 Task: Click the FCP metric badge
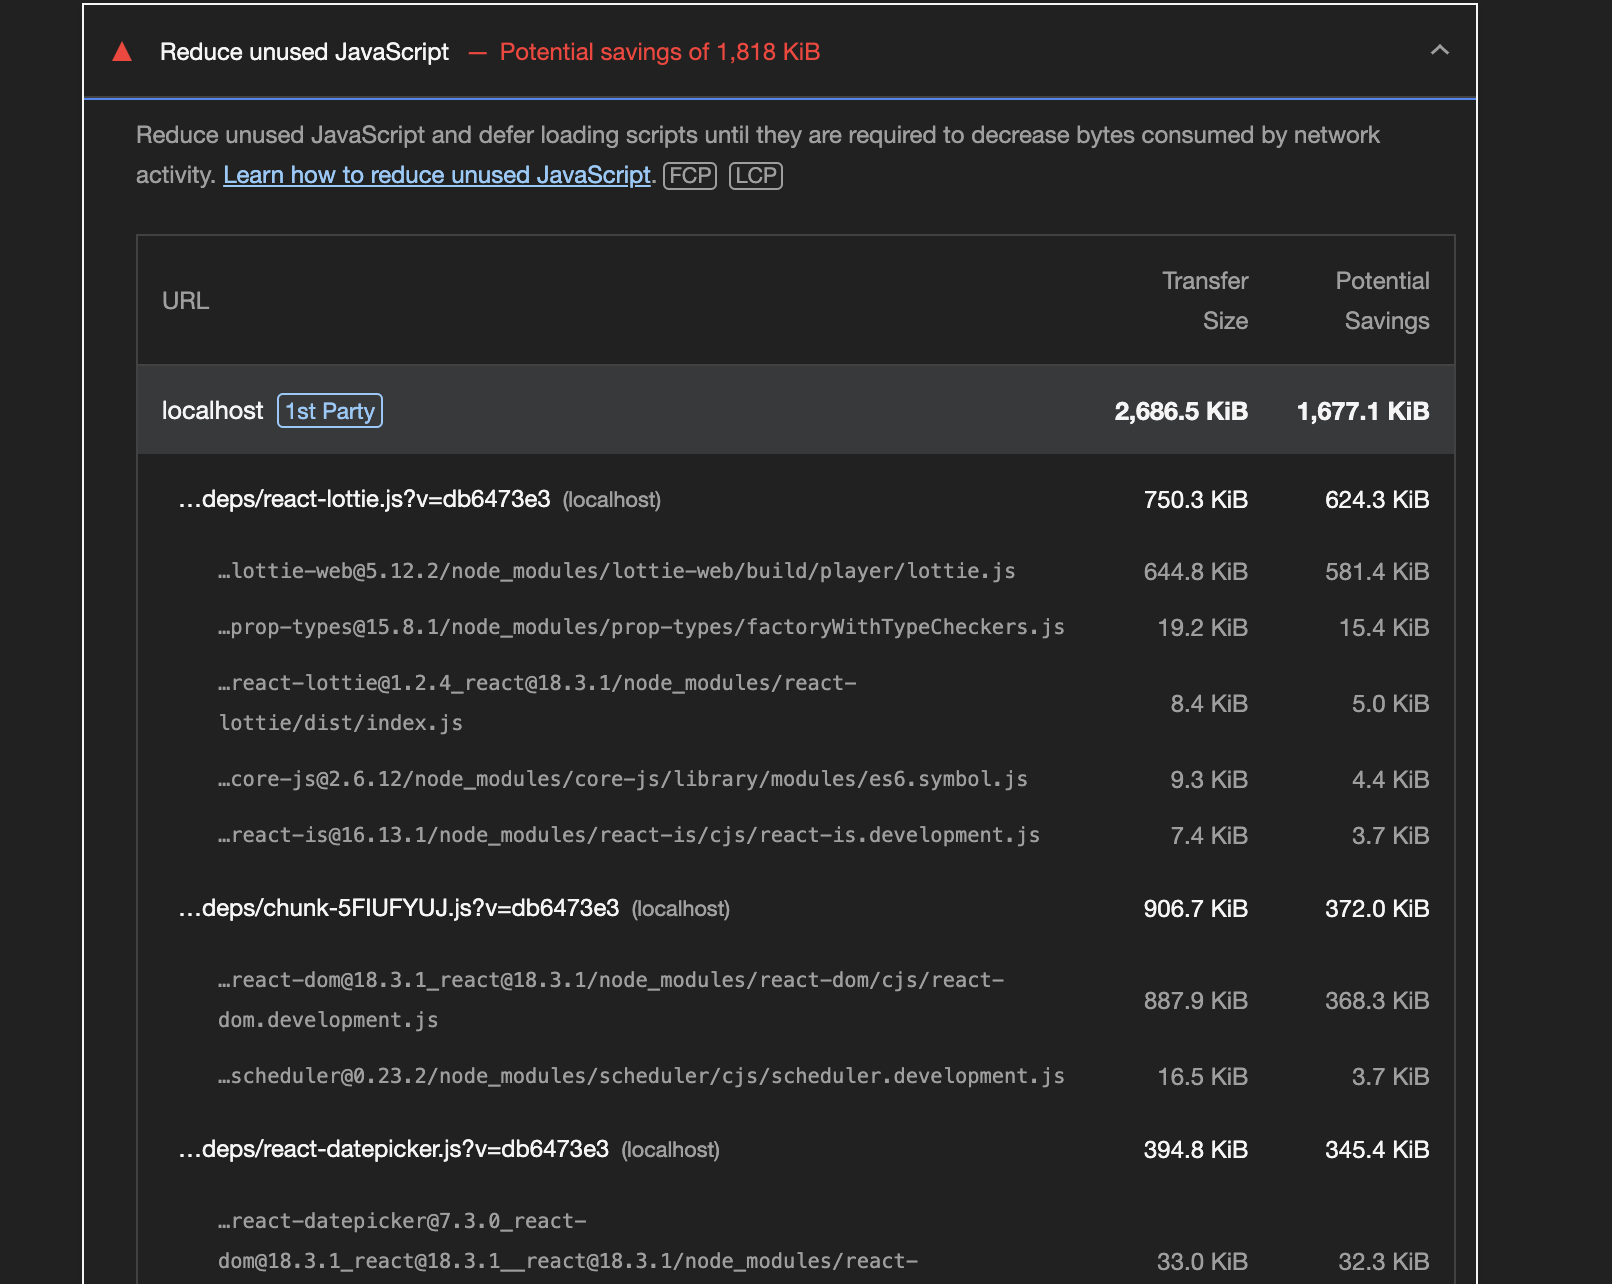tap(690, 176)
